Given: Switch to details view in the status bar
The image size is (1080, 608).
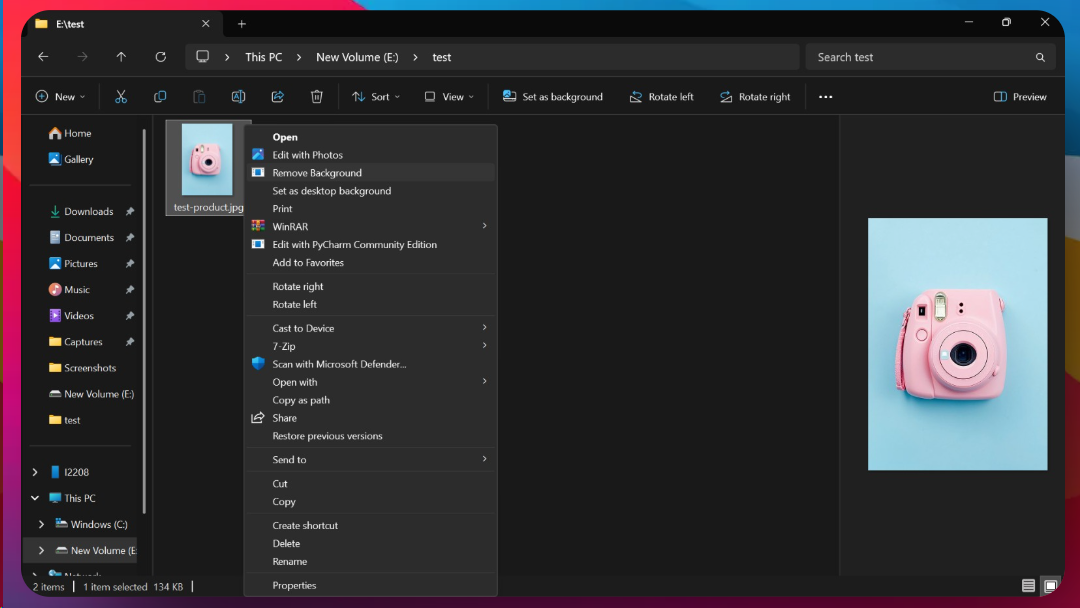Looking at the screenshot, I should (1029, 586).
